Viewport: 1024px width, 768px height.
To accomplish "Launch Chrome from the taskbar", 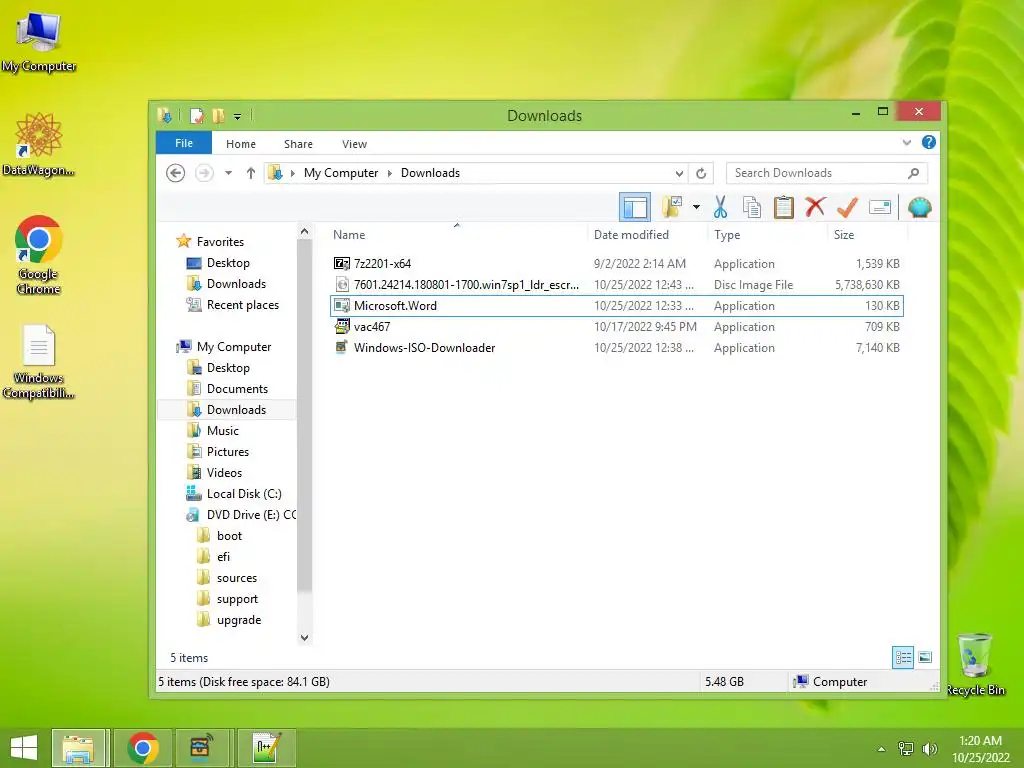I will (x=143, y=748).
